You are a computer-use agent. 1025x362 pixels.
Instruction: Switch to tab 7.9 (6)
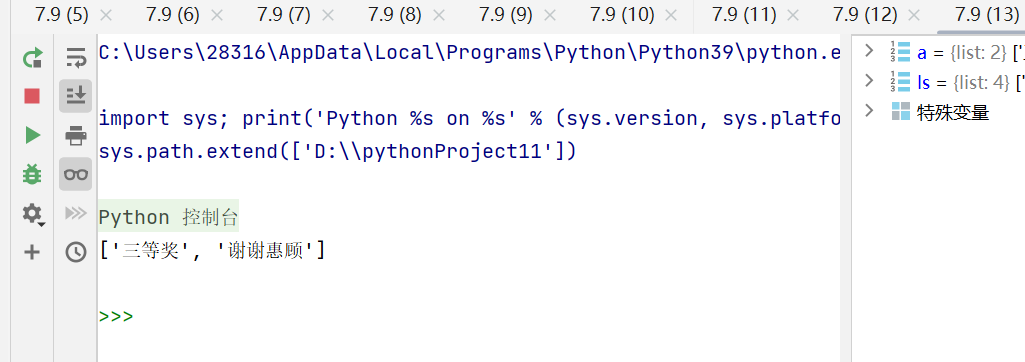[173, 14]
